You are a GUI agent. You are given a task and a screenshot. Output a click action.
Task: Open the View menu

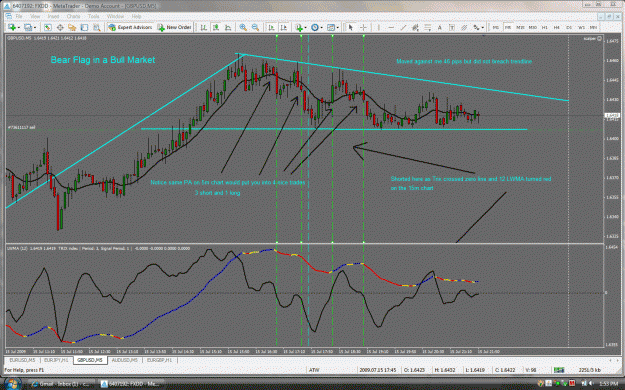tap(35, 16)
